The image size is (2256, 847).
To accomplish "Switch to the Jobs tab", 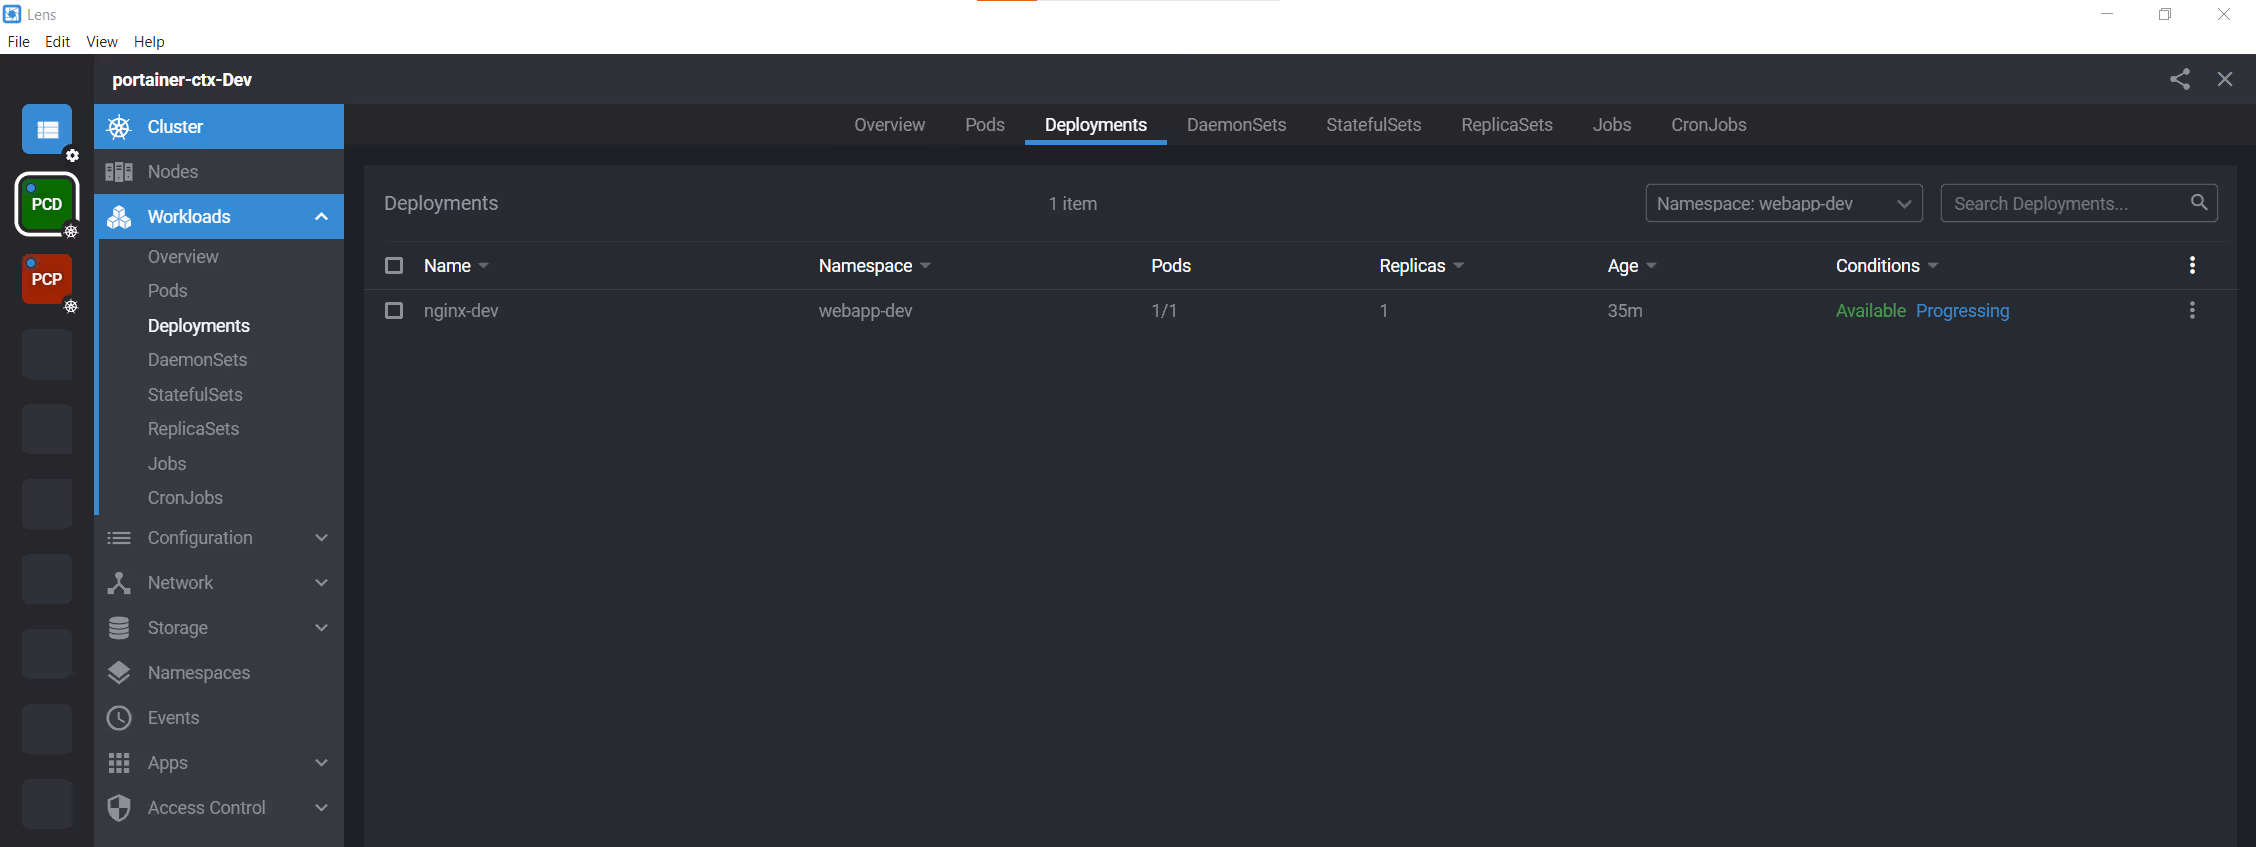I will pyautogui.click(x=1612, y=125).
